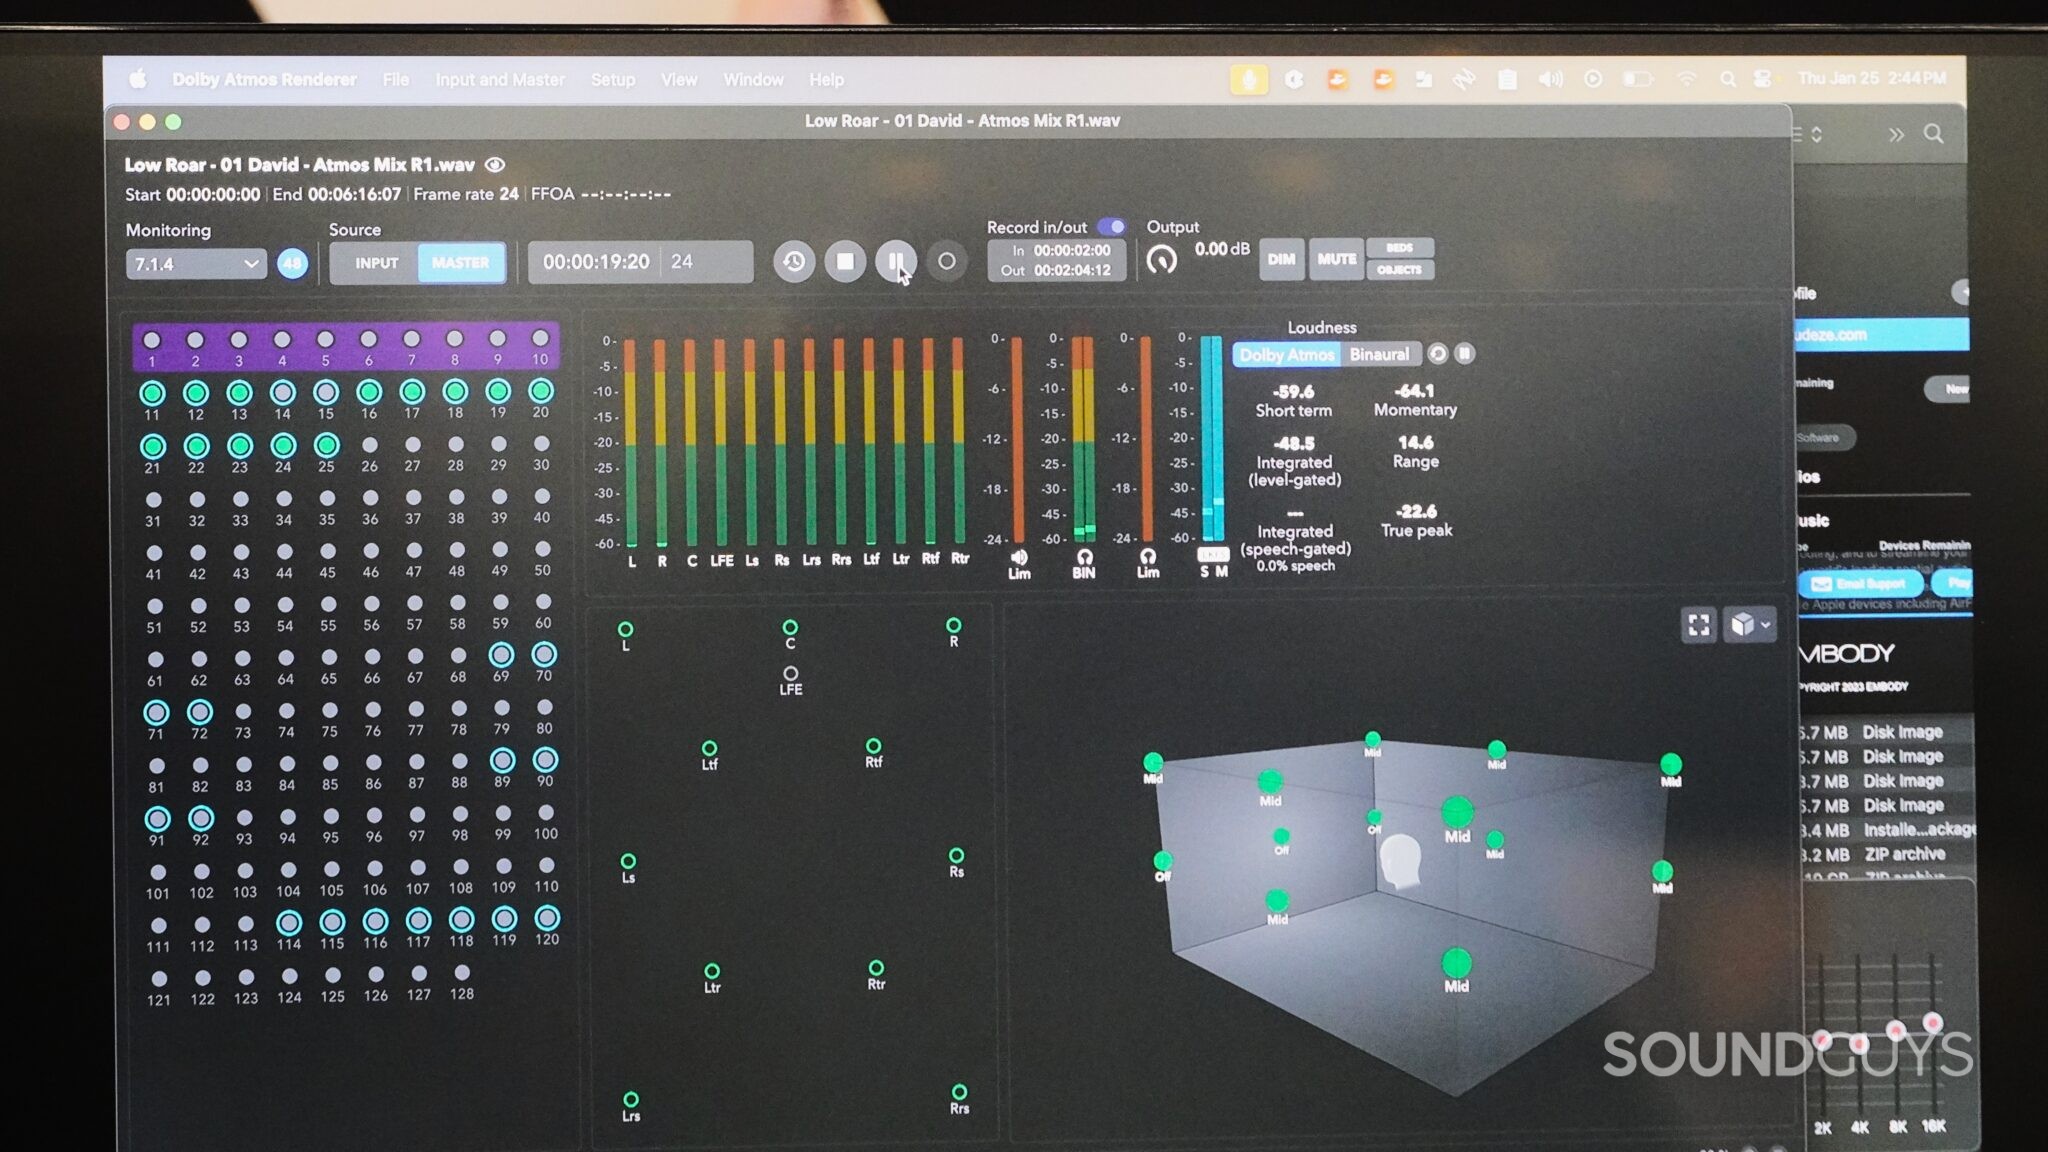
Task: Expand the hamburger menu near the search icon
Action: 1797,134
